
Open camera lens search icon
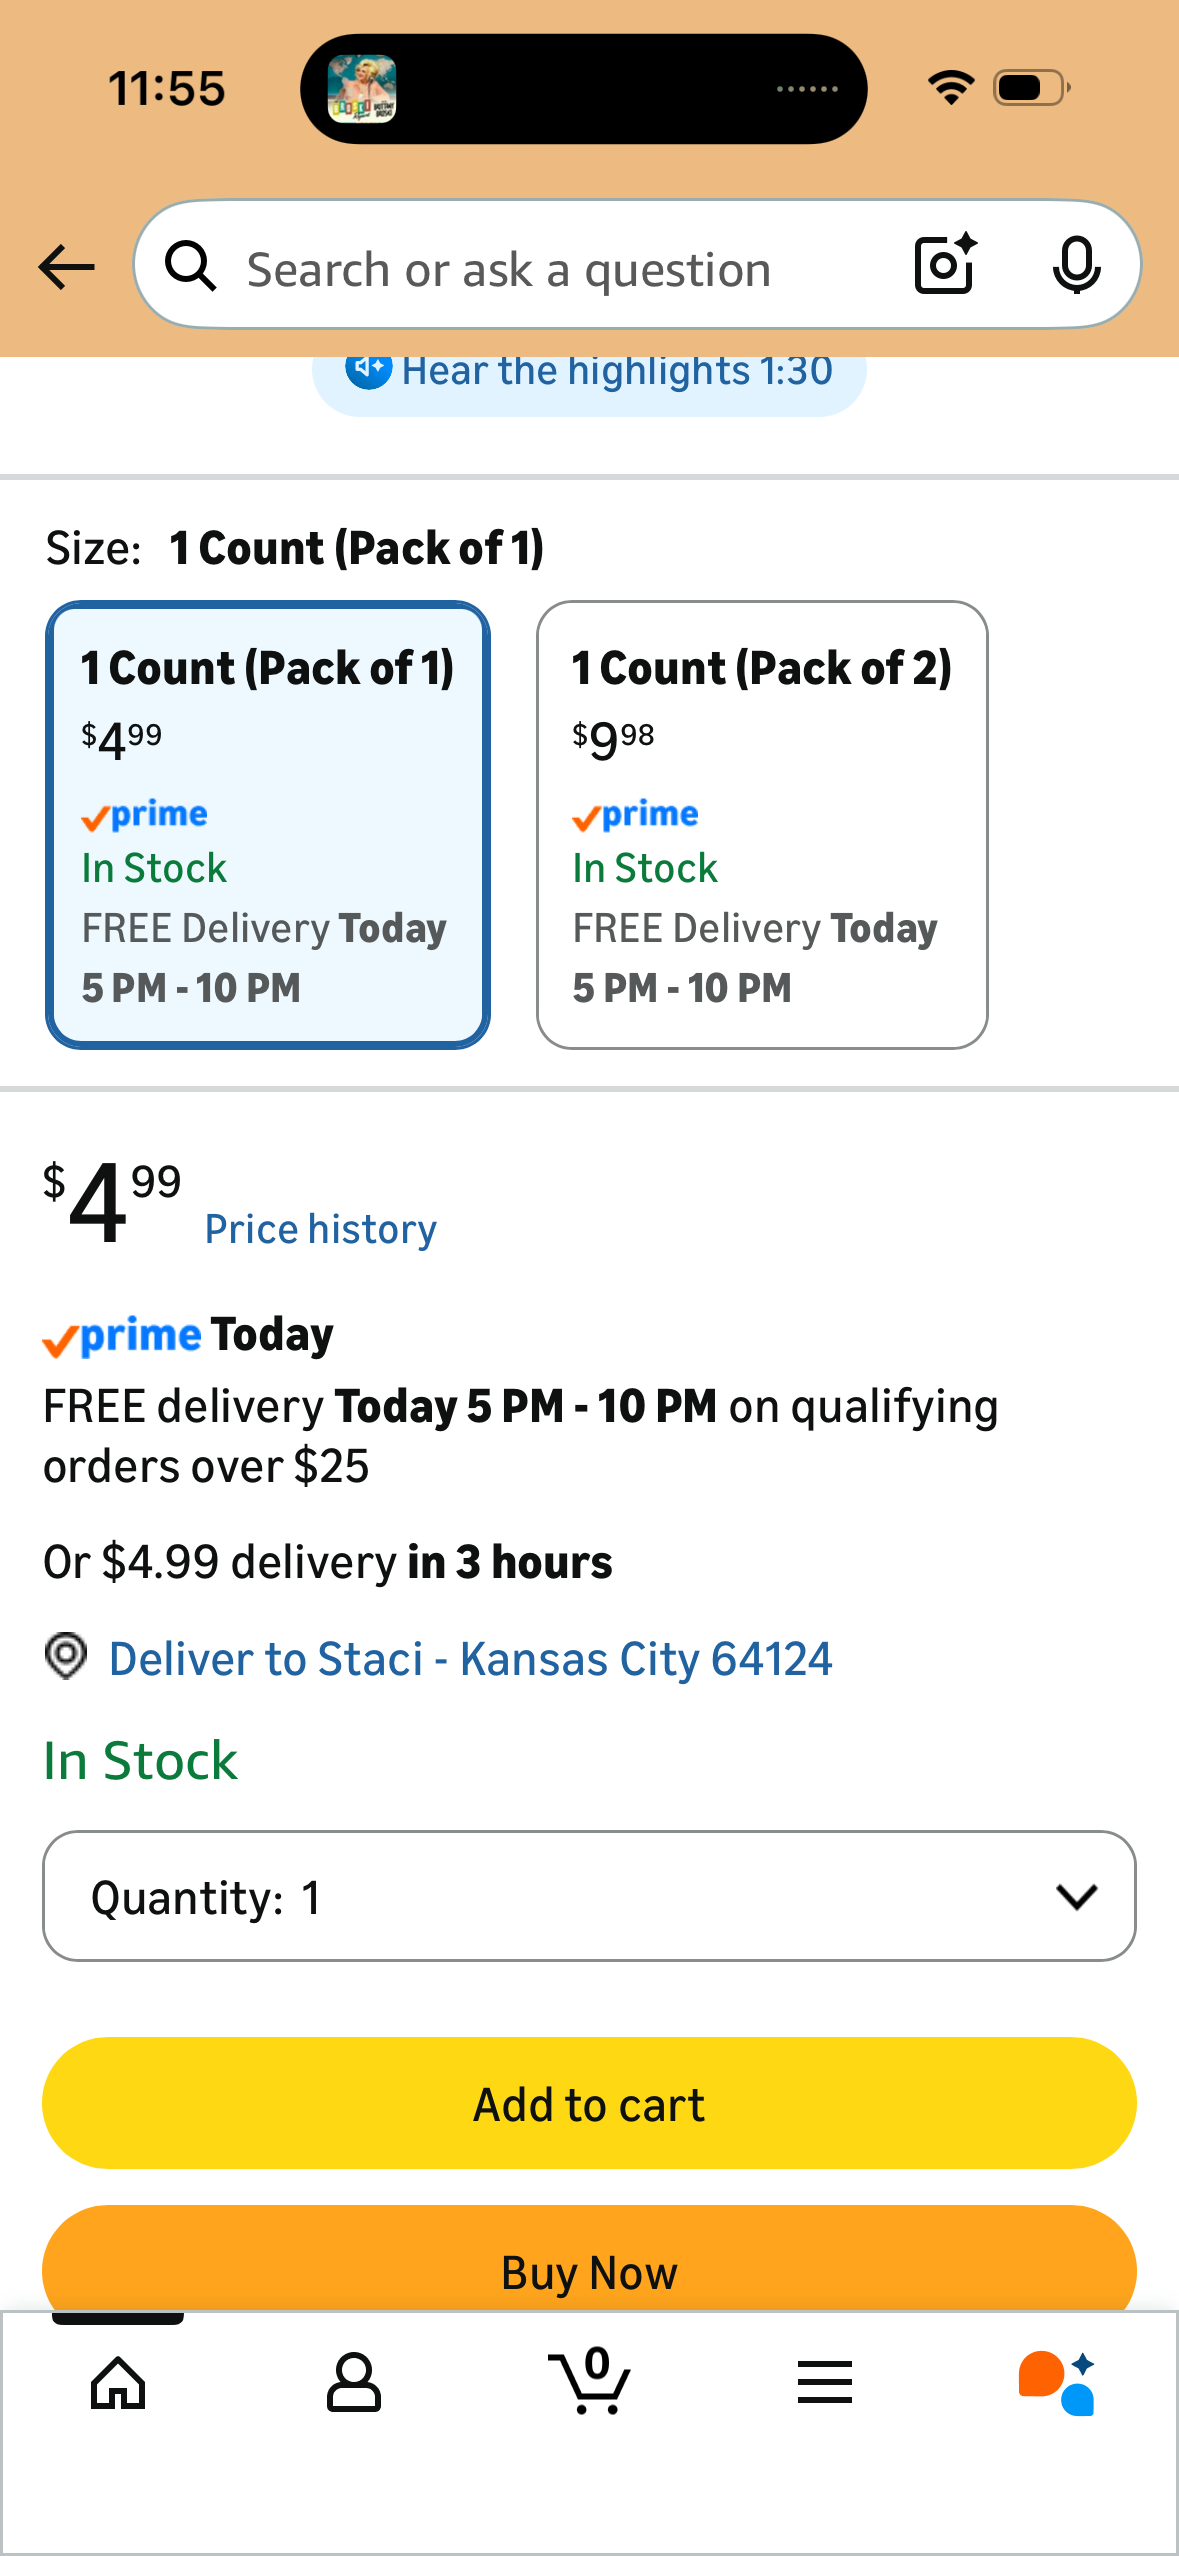pyautogui.click(x=945, y=265)
